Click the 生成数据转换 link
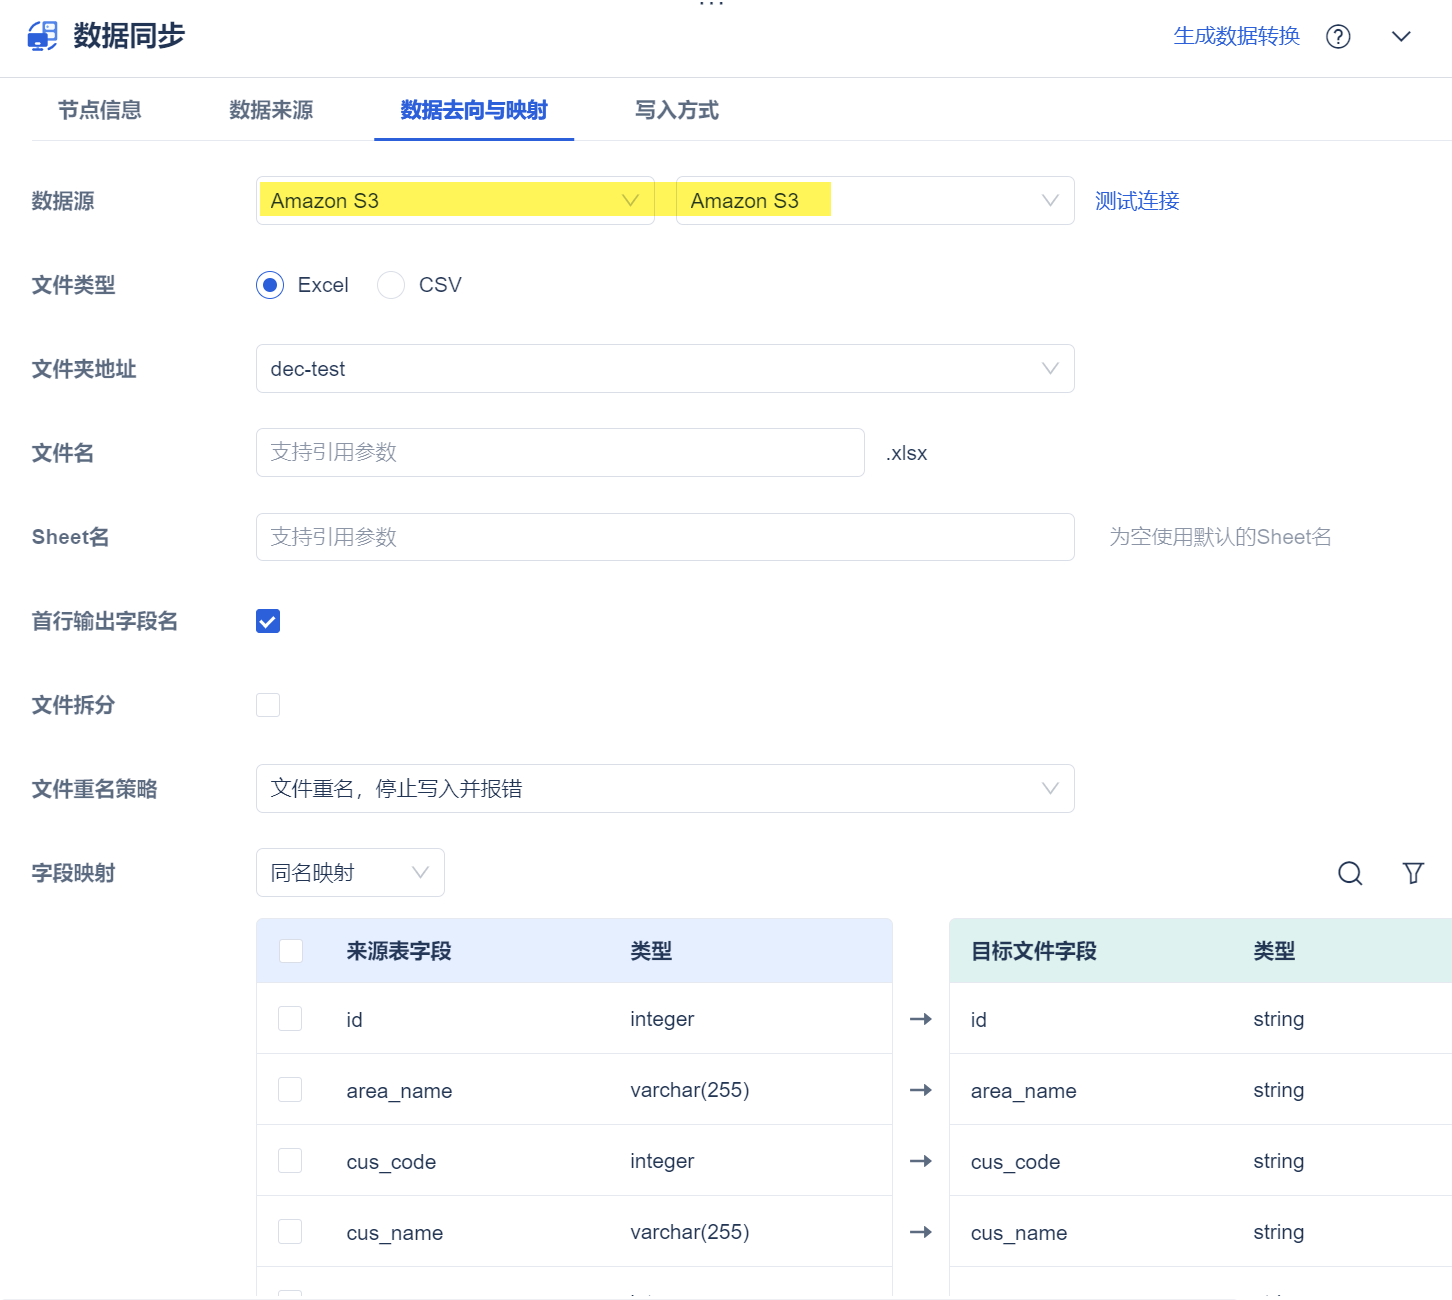The height and width of the screenshot is (1300, 1452). (1237, 36)
